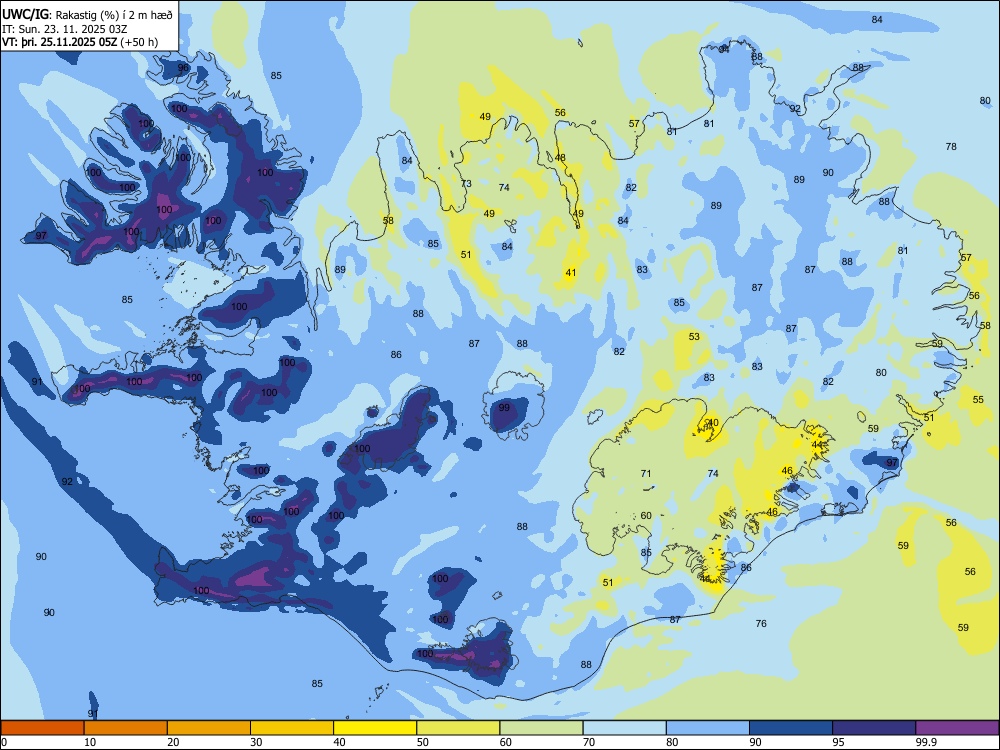Click the '0' label on the color scale

pos(4,742)
